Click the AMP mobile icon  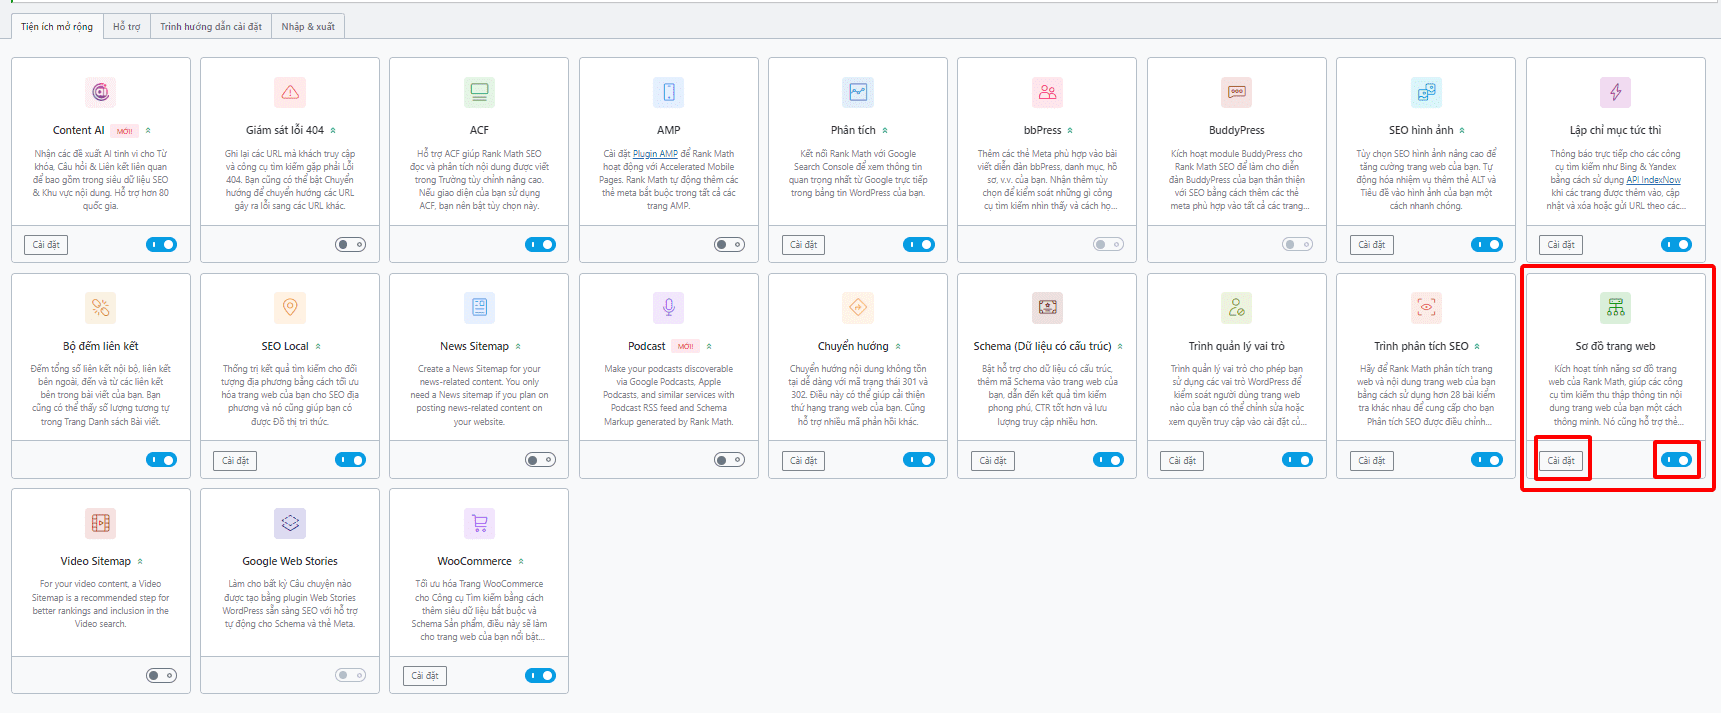669,92
